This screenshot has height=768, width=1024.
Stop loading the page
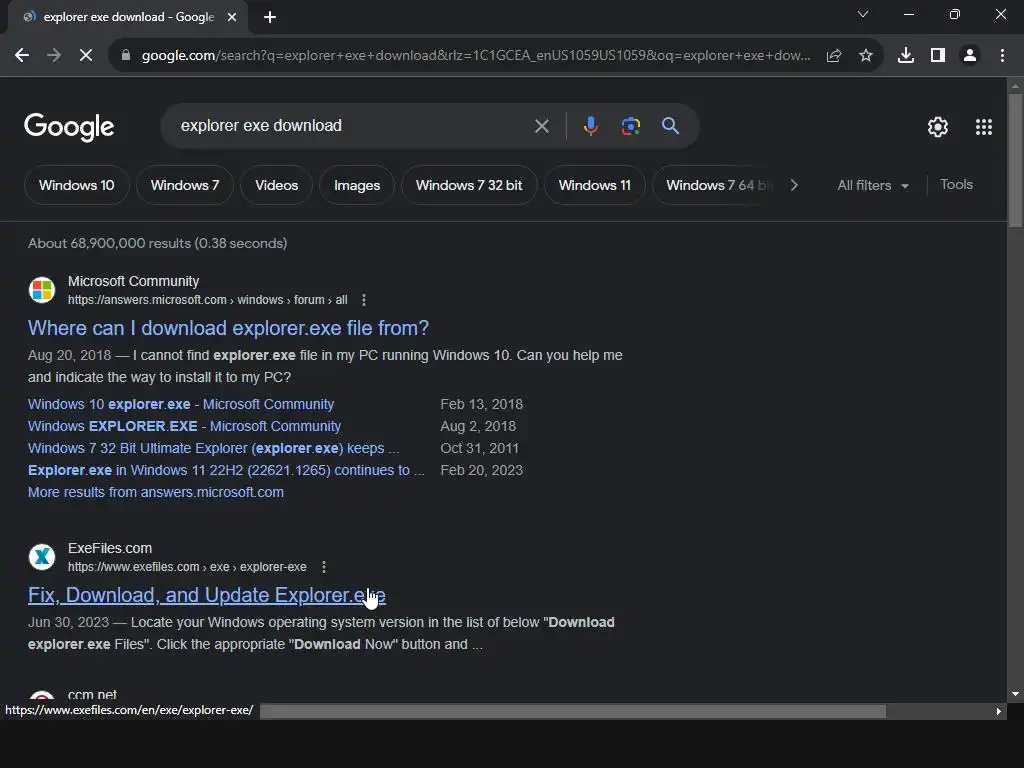pos(86,56)
